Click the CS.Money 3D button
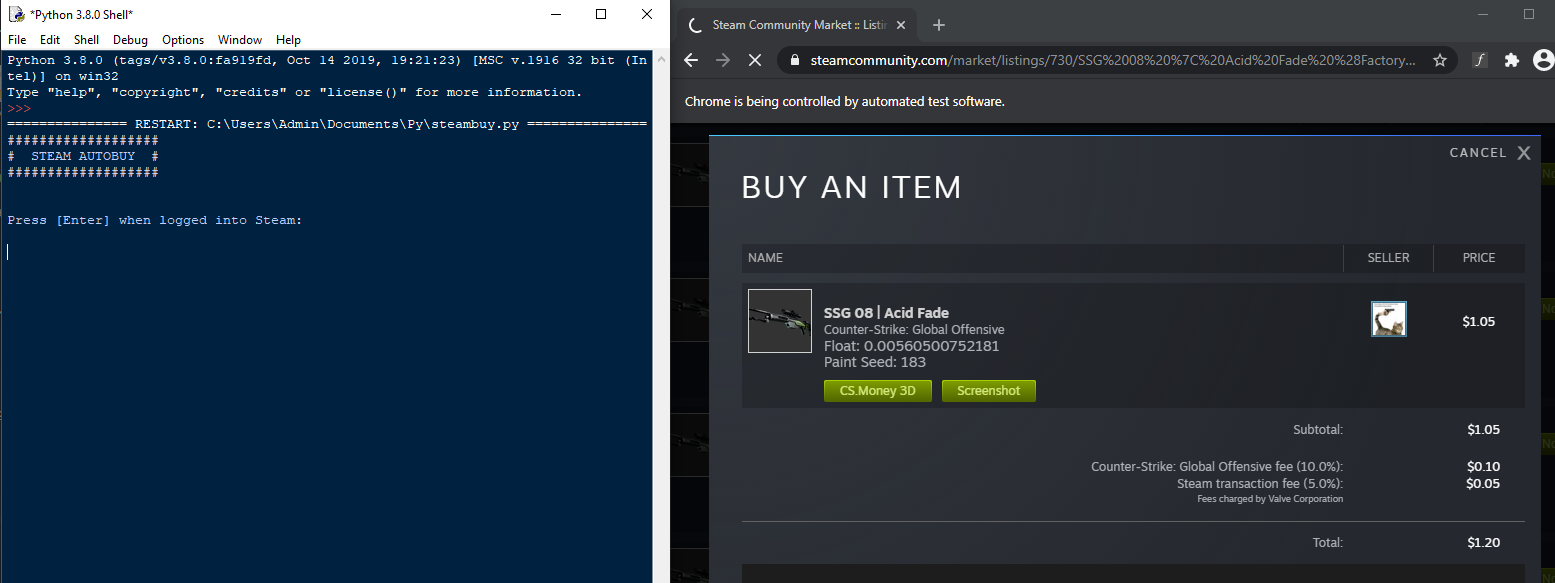1555x583 pixels. point(877,390)
